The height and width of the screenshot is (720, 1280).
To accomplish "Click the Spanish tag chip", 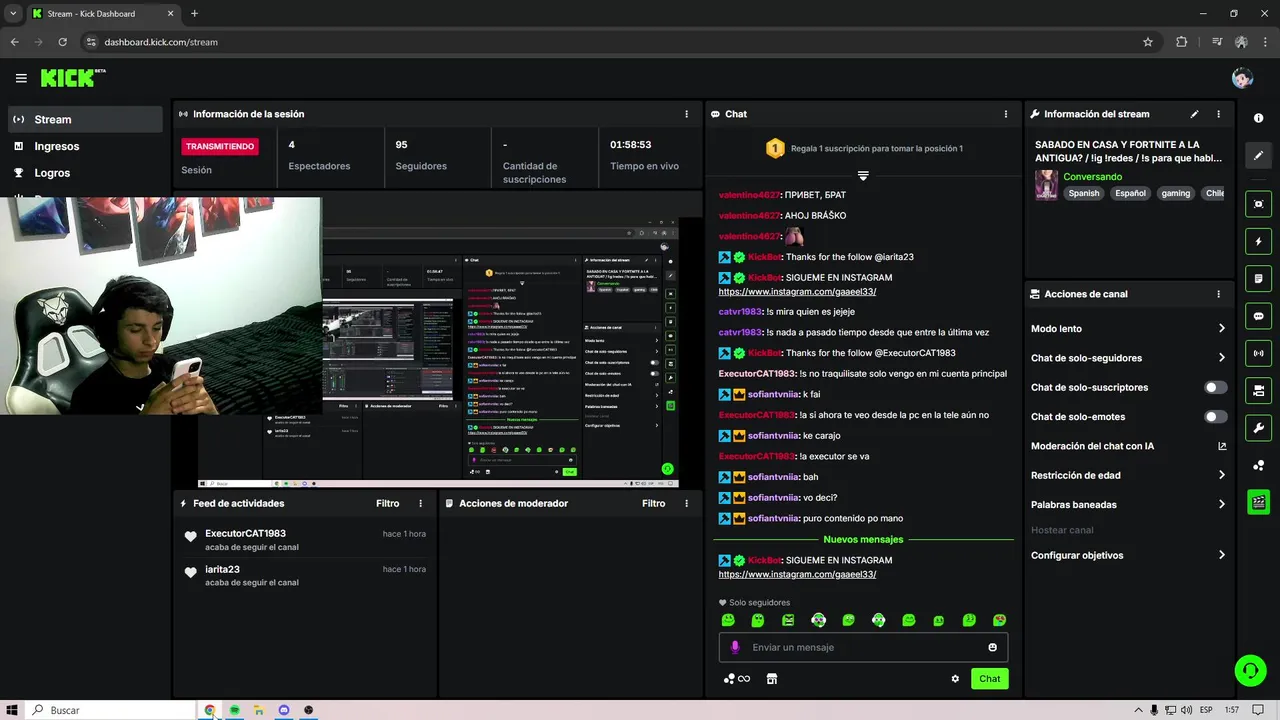I will pos(1083,193).
